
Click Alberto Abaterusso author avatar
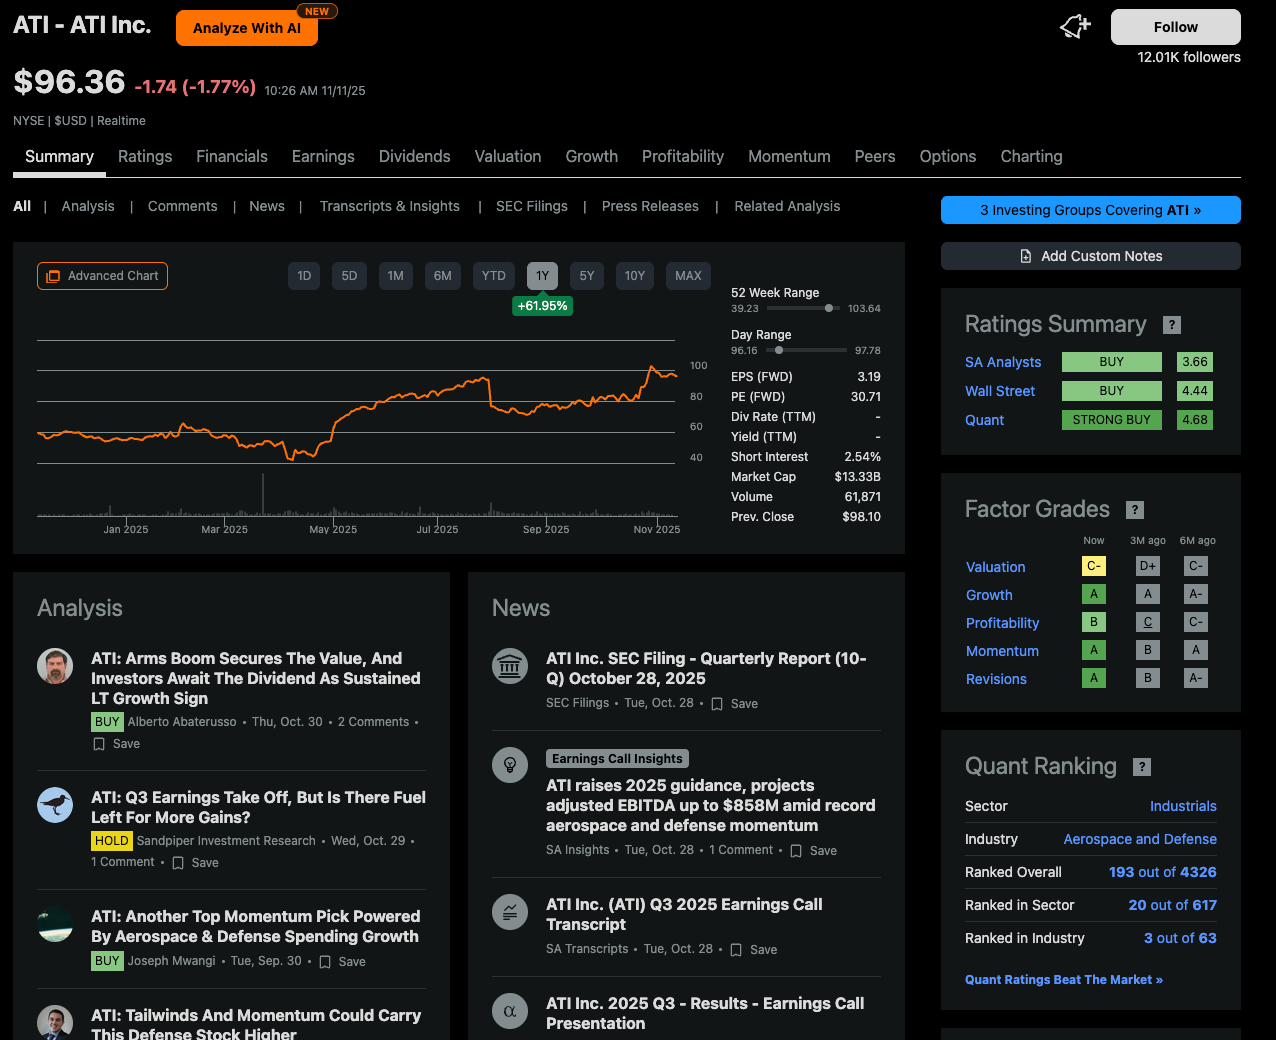click(x=55, y=666)
